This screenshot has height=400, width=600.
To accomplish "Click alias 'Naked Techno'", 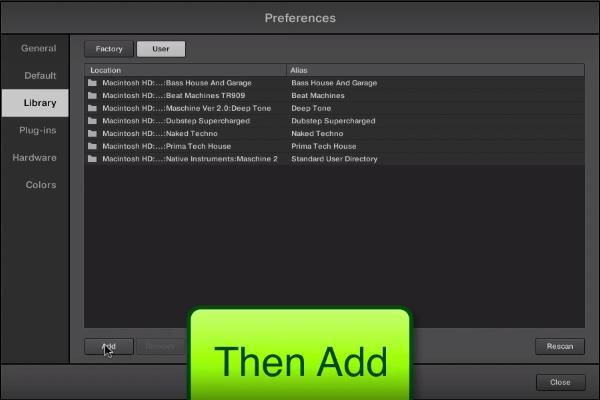I will (317, 133).
